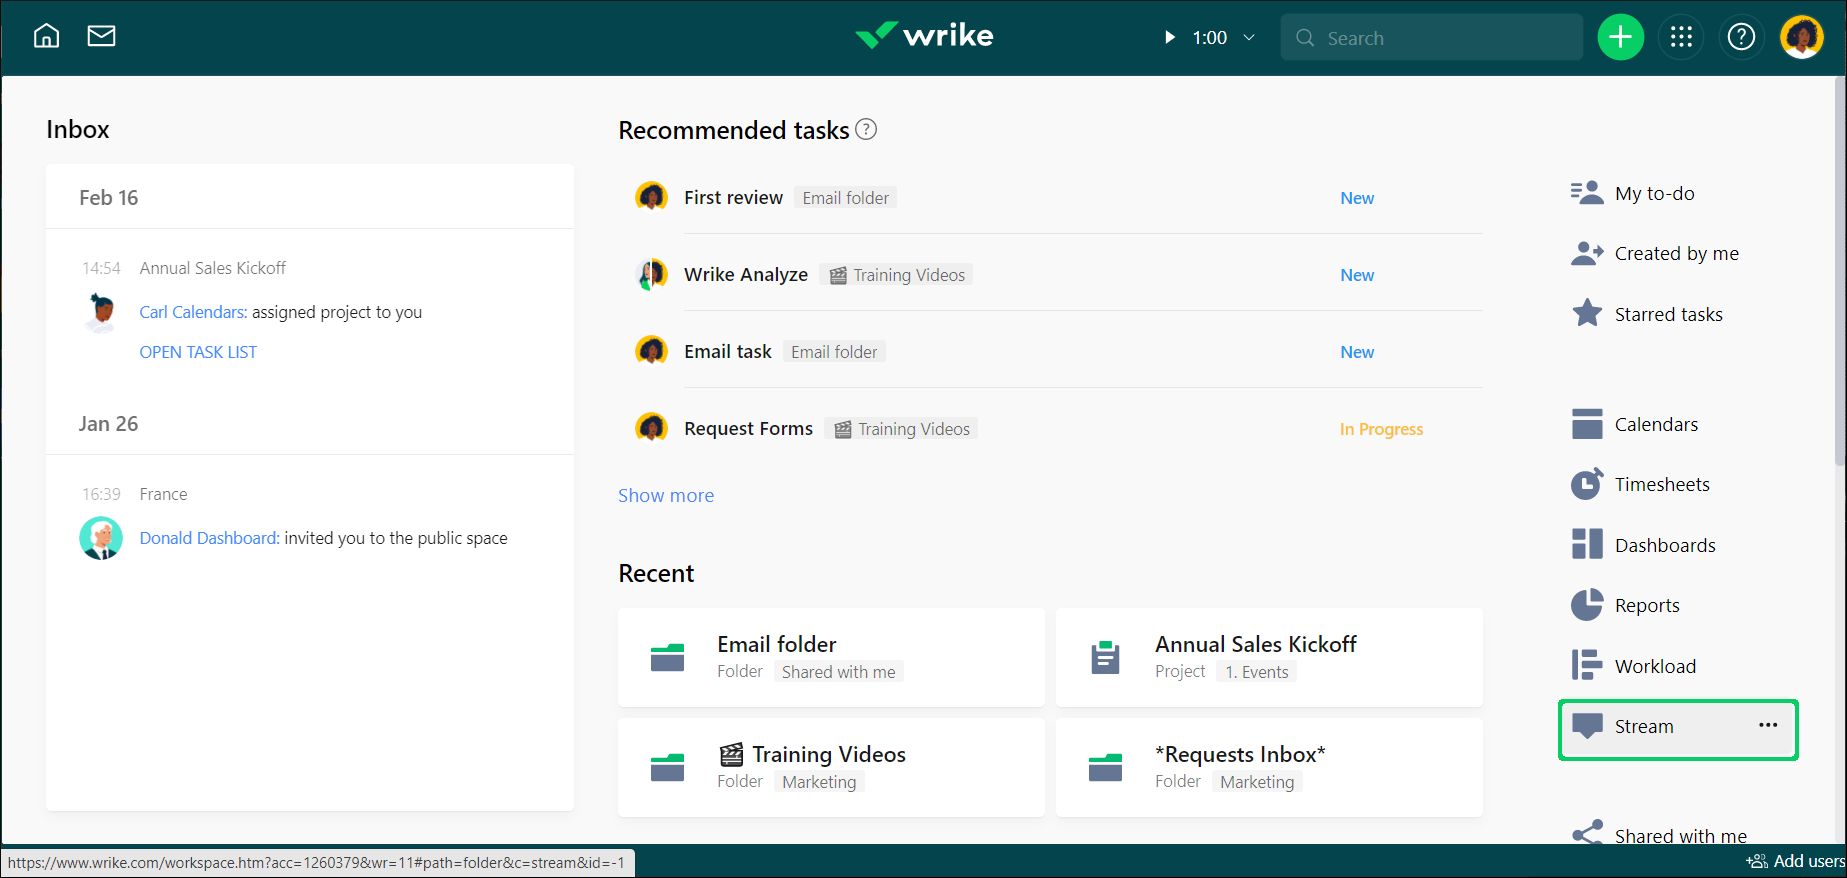The width and height of the screenshot is (1847, 878).
Task: Click the Email folder tag next to Email task
Action: (834, 352)
